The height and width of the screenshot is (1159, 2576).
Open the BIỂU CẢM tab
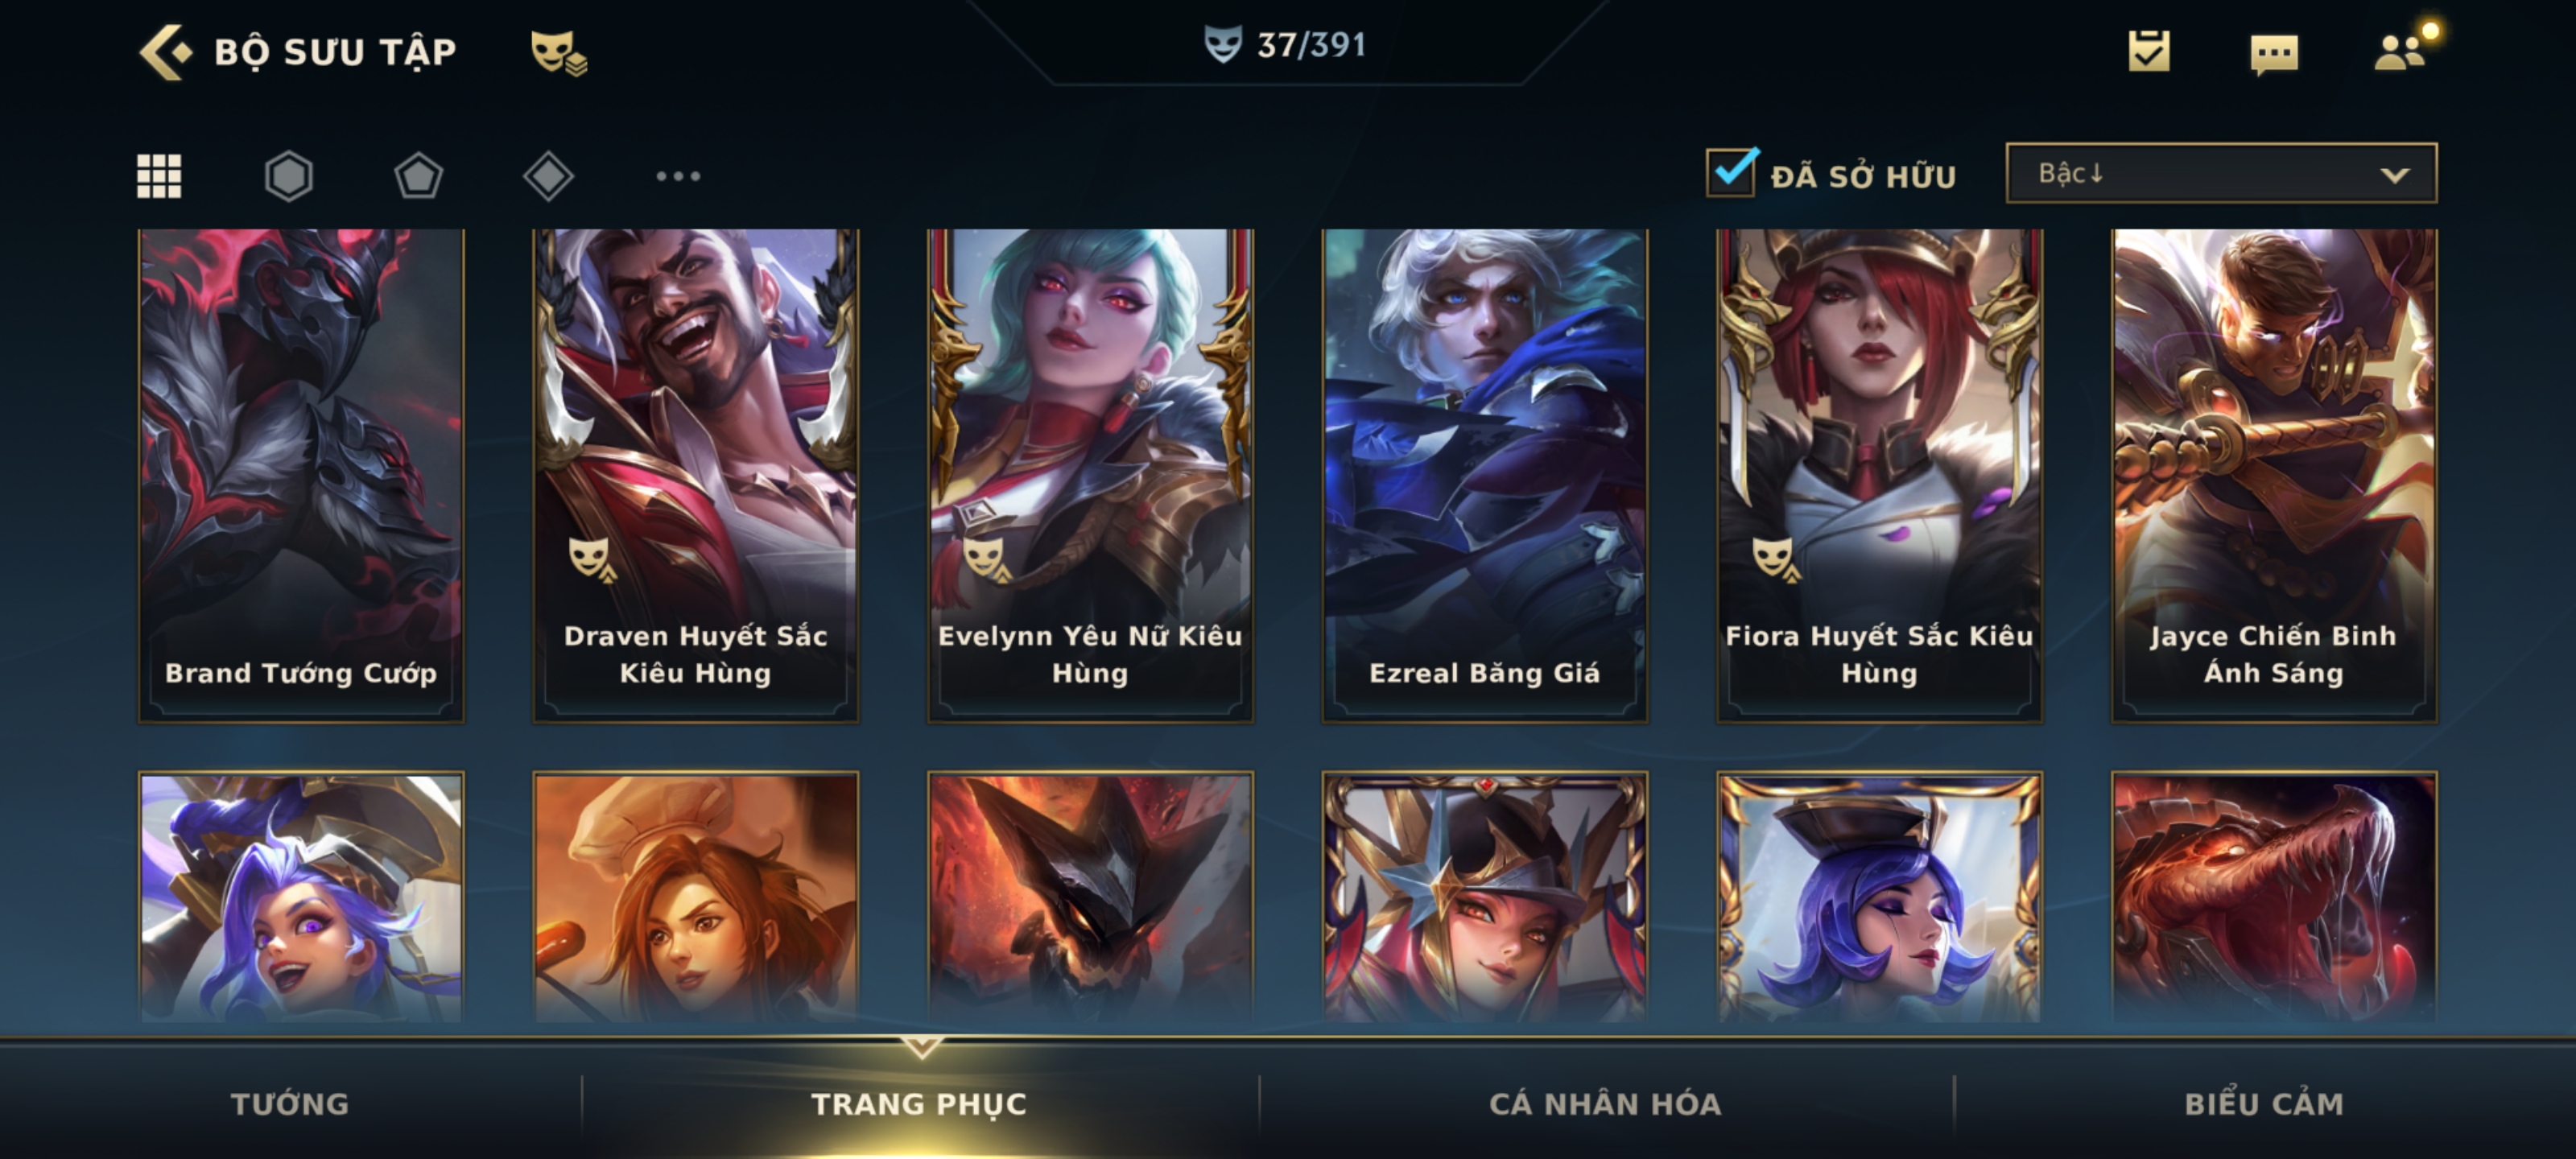pos(2264,1103)
